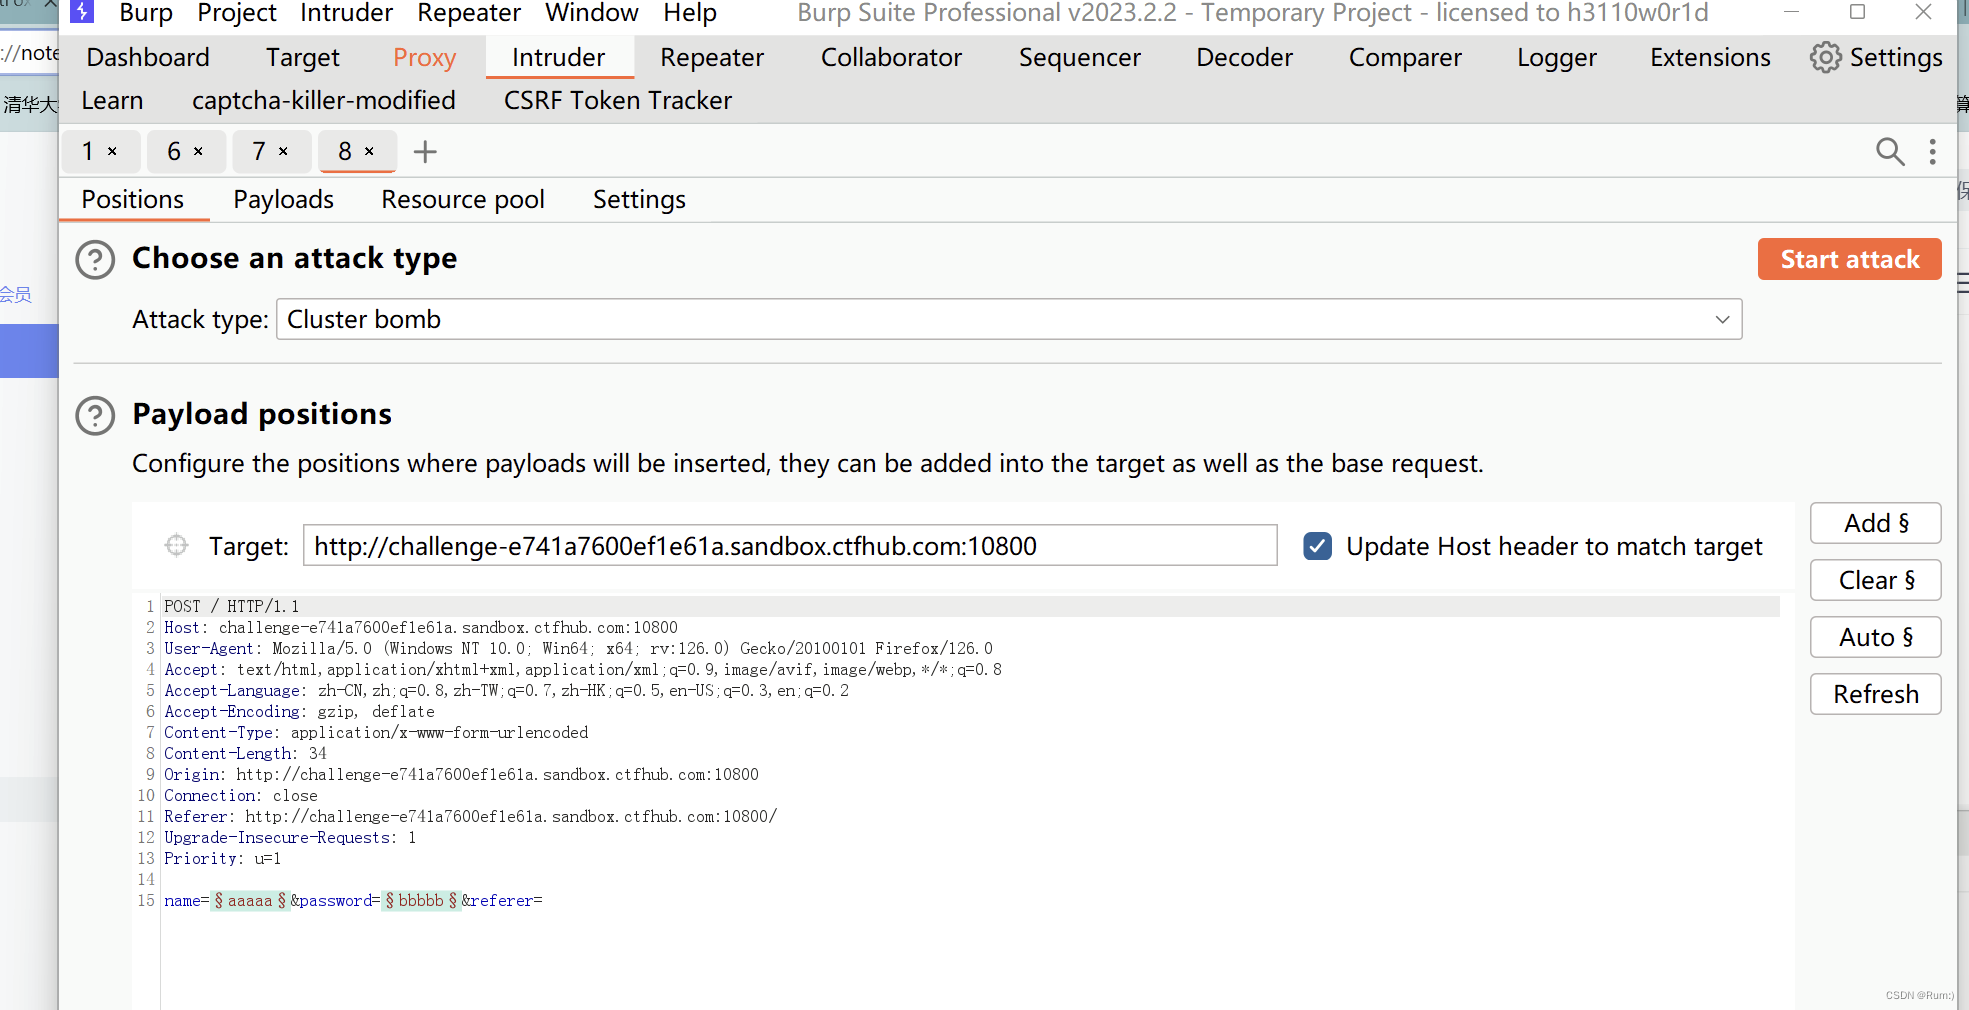Select Intruder attack tab 1
This screenshot has height=1010, width=1969.
[x=88, y=151]
